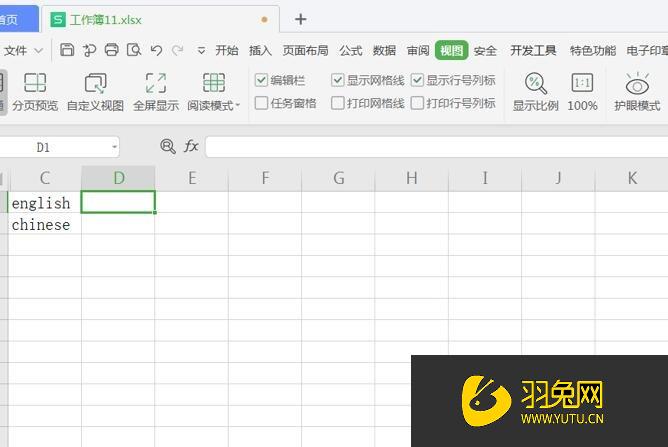Click 分页预览 page break preview icon
Image resolution: width=668 pixels, height=447 pixels.
pyautogui.click(x=35, y=92)
